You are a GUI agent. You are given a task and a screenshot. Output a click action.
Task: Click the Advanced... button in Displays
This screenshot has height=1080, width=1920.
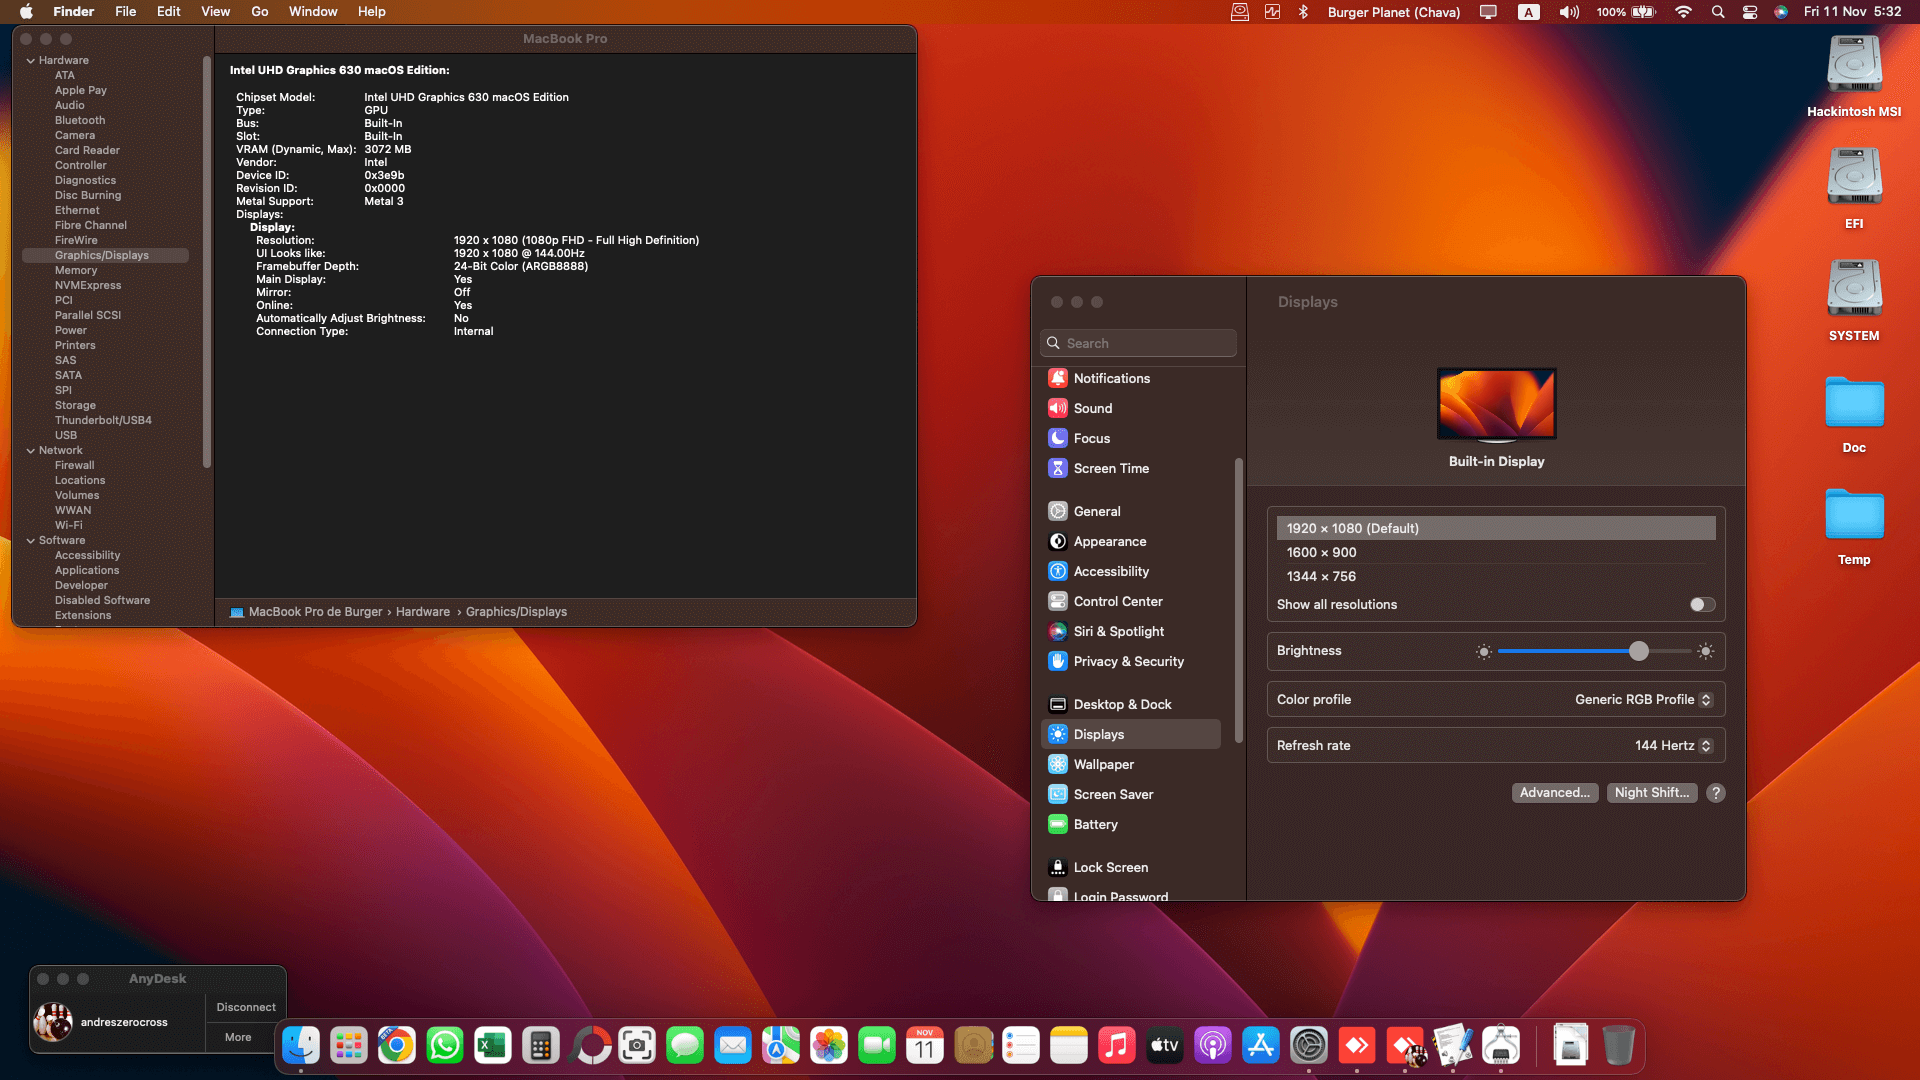pyautogui.click(x=1555, y=793)
